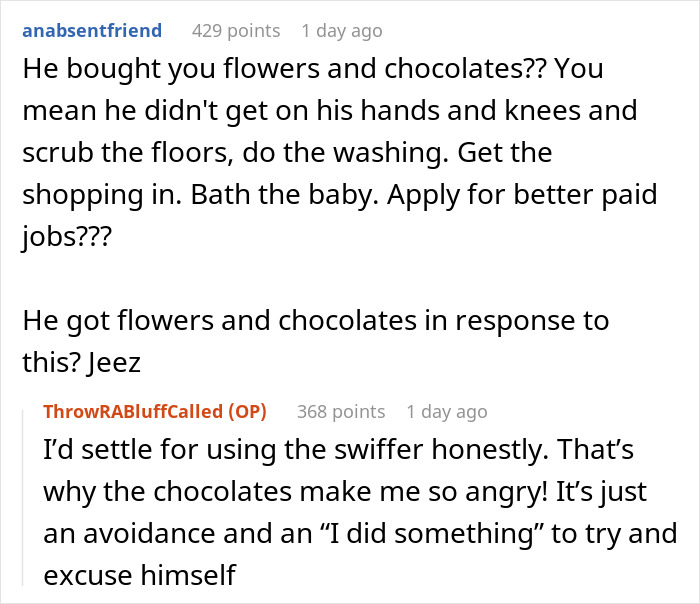The image size is (700, 604).
Task: Click the 'scrub the floors' line
Action: point(95,153)
